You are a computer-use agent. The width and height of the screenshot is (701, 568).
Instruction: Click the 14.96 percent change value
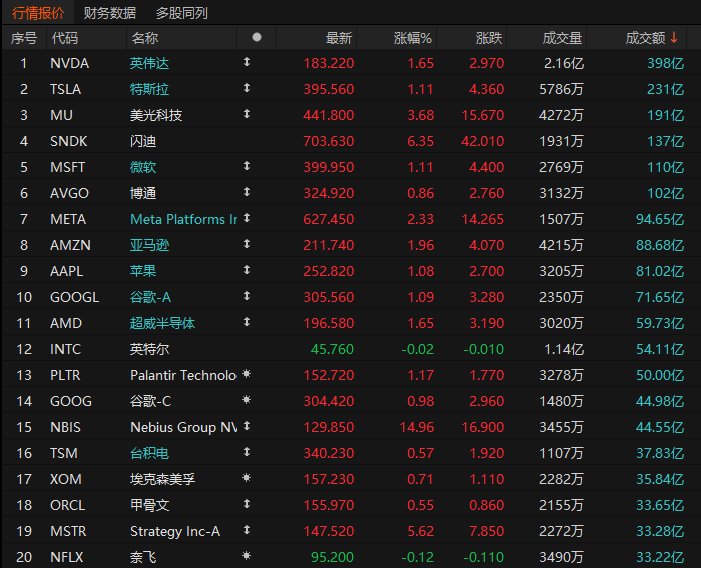click(x=417, y=427)
